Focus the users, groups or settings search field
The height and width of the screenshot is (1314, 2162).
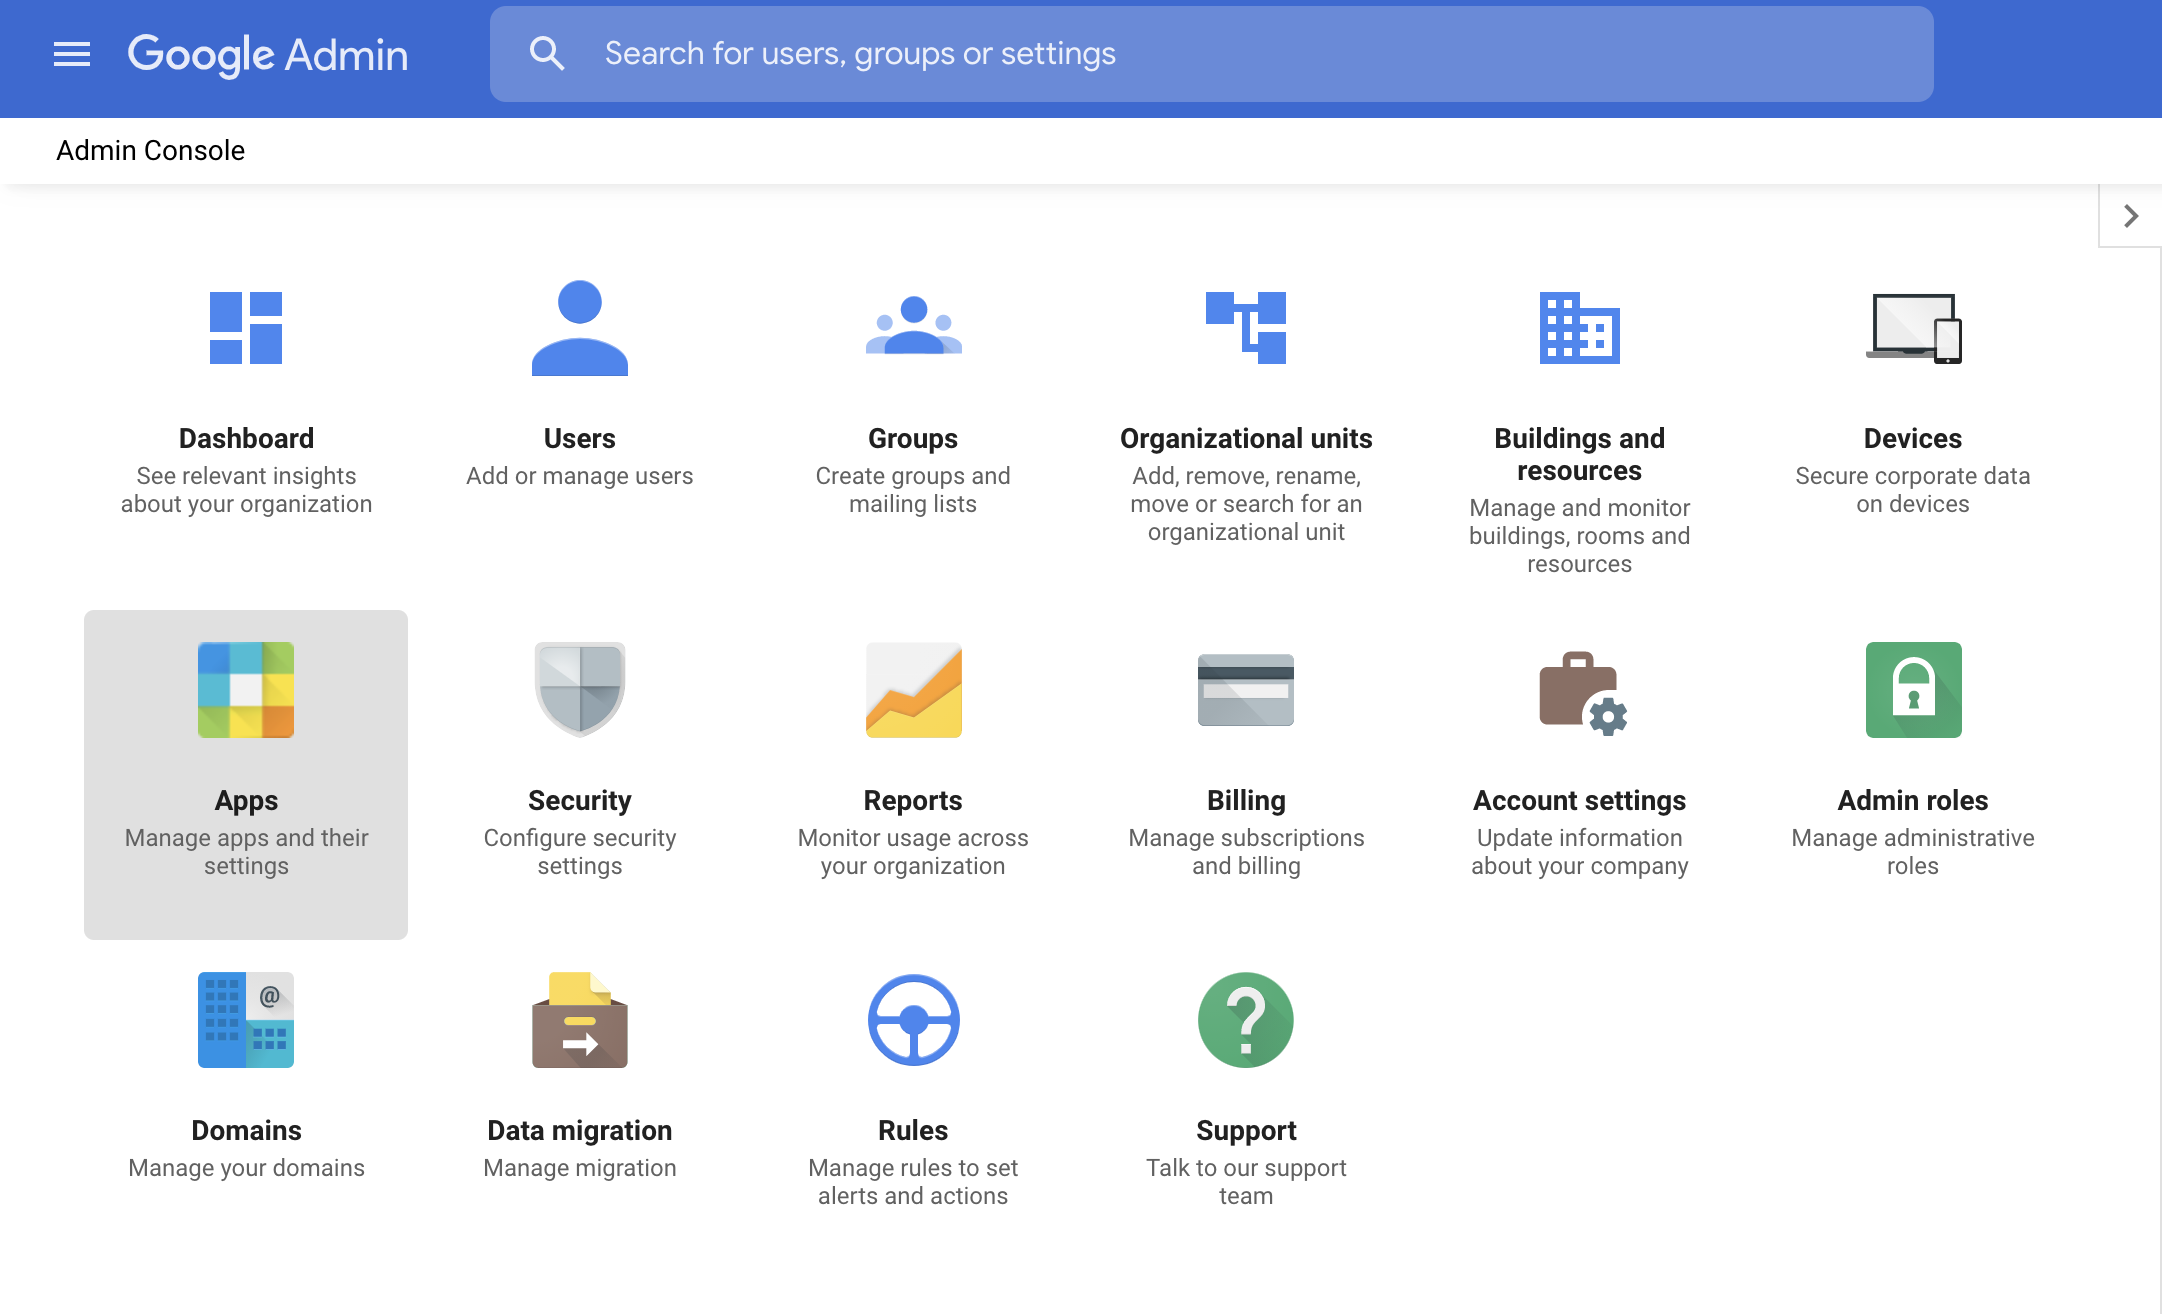pos(1211,54)
